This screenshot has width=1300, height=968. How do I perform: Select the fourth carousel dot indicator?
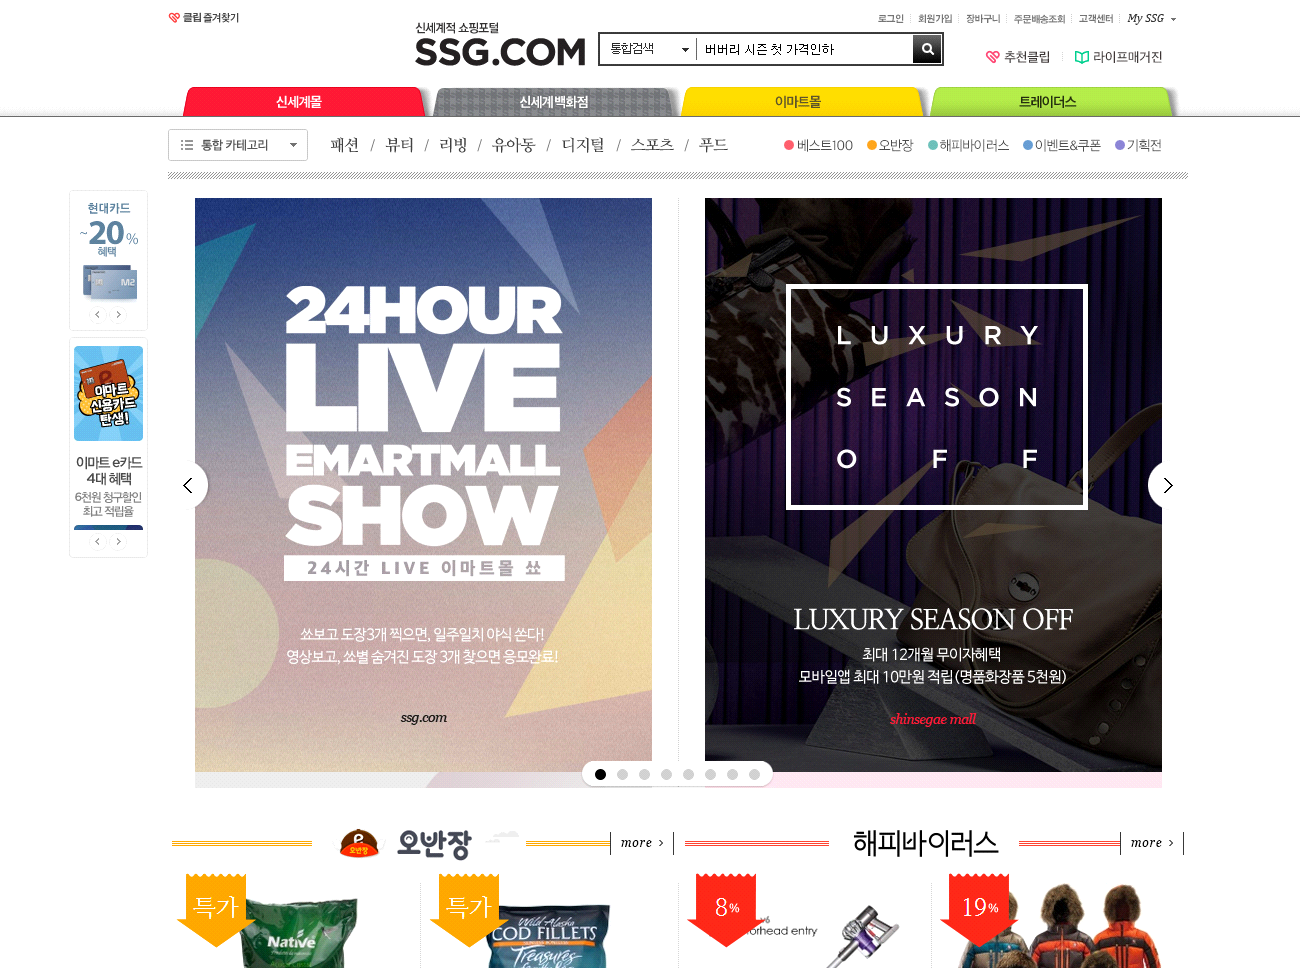[666, 774]
